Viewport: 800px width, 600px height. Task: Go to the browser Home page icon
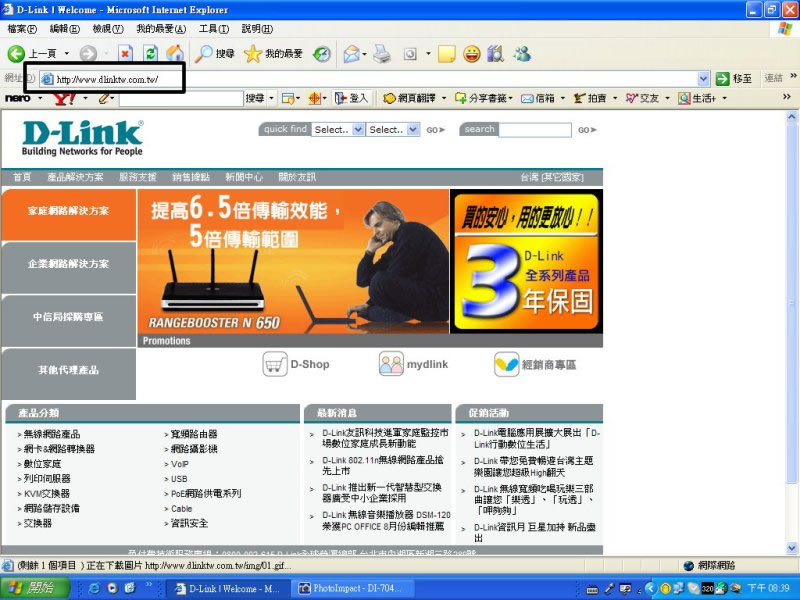point(175,54)
